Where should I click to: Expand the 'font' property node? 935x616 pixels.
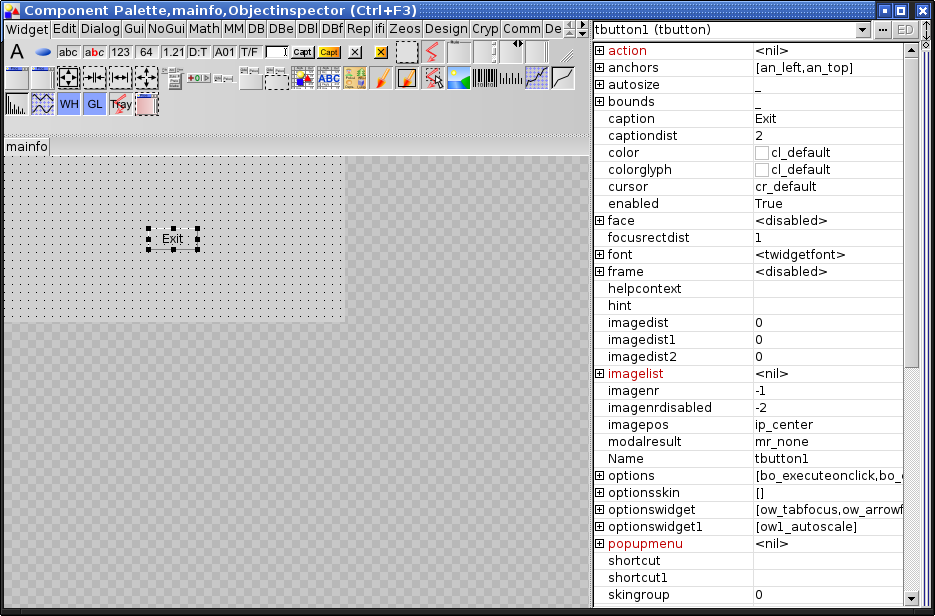[600, 255]
